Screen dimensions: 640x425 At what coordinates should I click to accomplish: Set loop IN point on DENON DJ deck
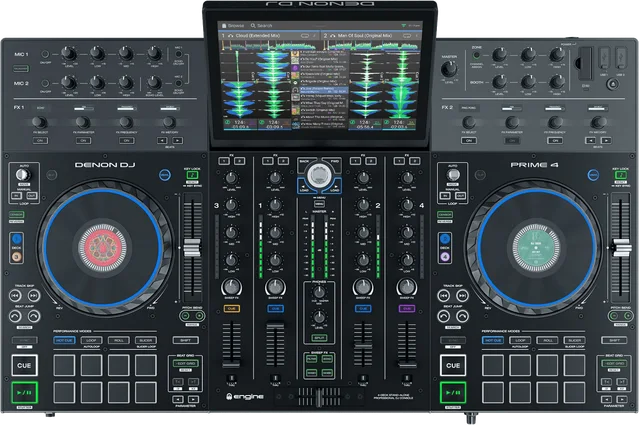16,196
